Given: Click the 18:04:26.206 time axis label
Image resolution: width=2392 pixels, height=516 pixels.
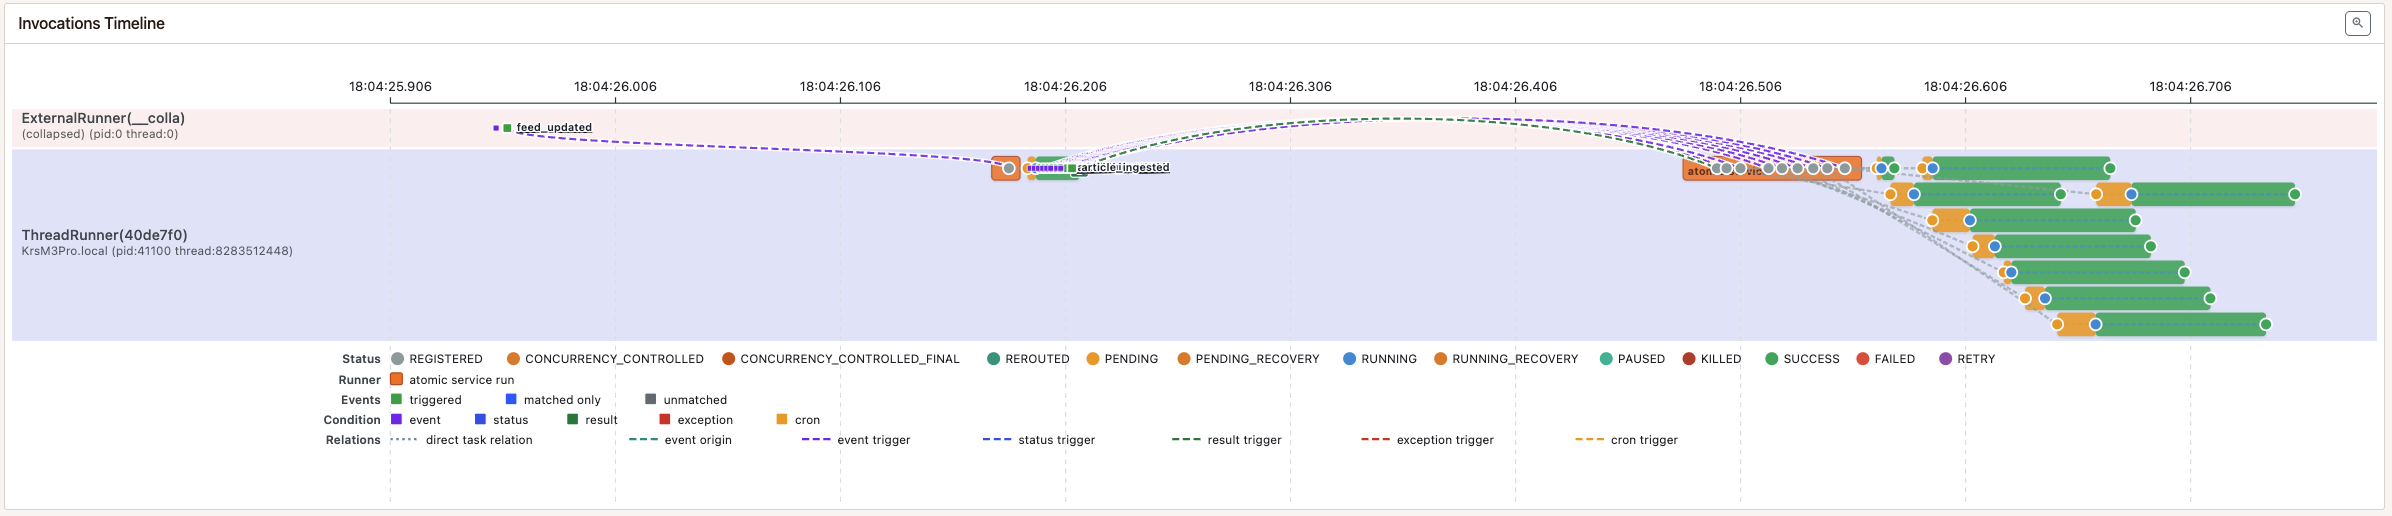Looking at the screenshot, I should [x=1065, y=86].
